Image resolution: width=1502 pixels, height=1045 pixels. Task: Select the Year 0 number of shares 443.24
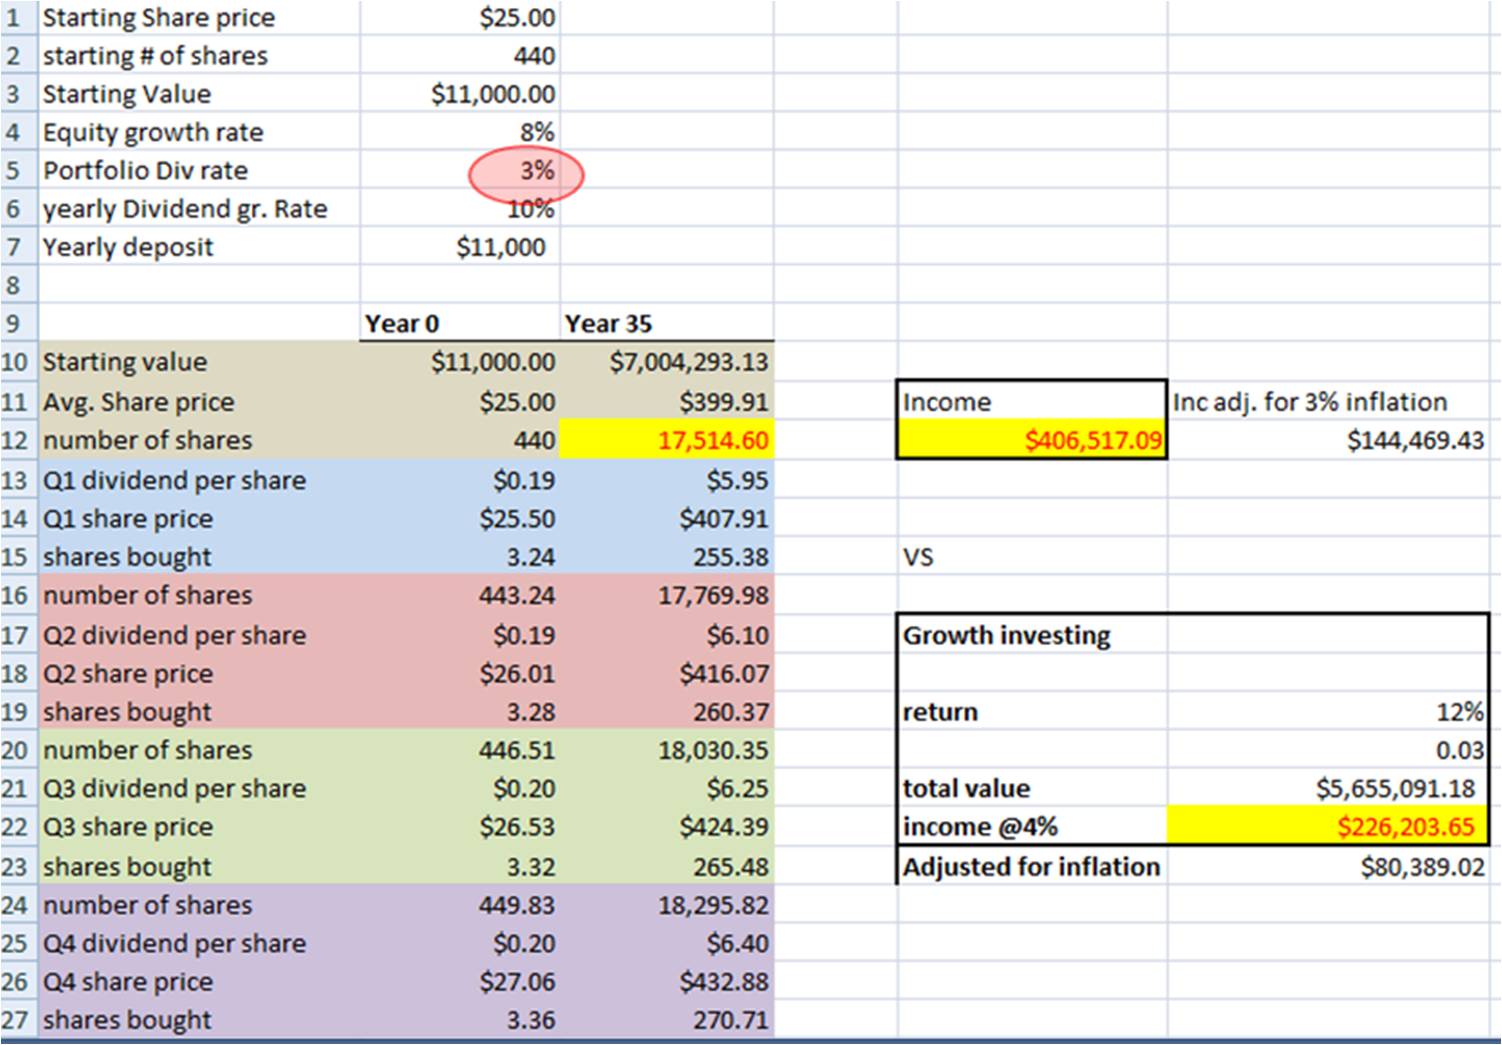(x=460, y=596)
